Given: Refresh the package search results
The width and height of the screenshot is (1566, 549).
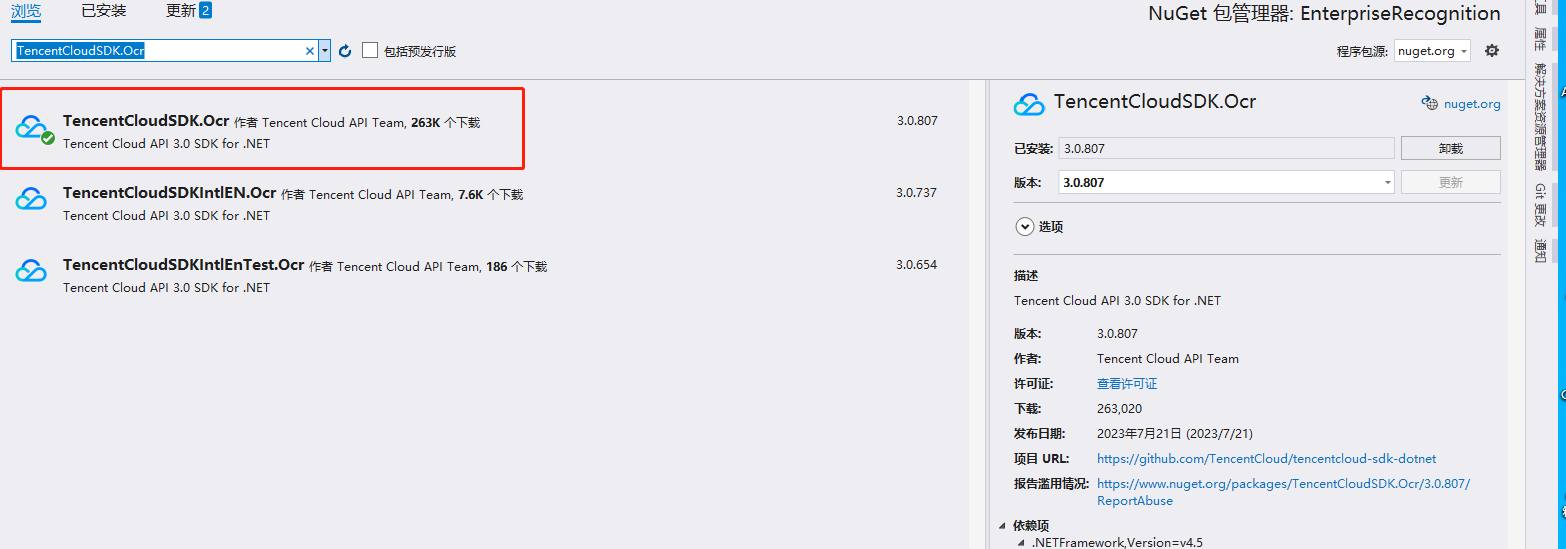Looking at the screenshot, I should click(345, 51).
